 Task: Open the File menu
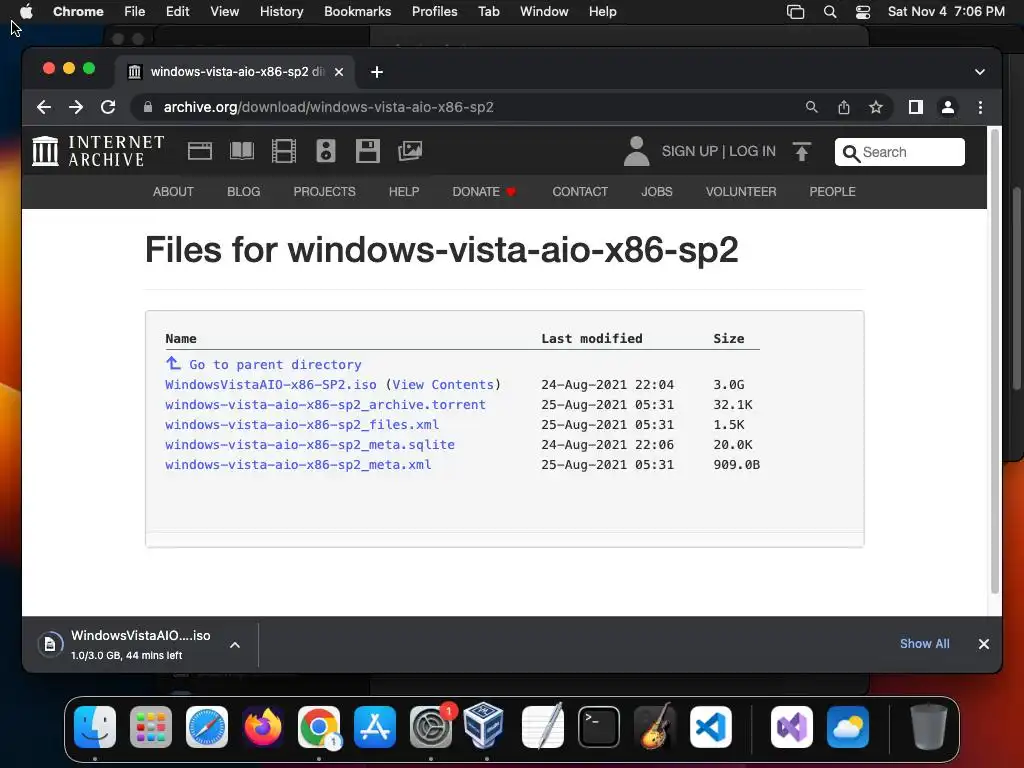(x=135, y=12)
